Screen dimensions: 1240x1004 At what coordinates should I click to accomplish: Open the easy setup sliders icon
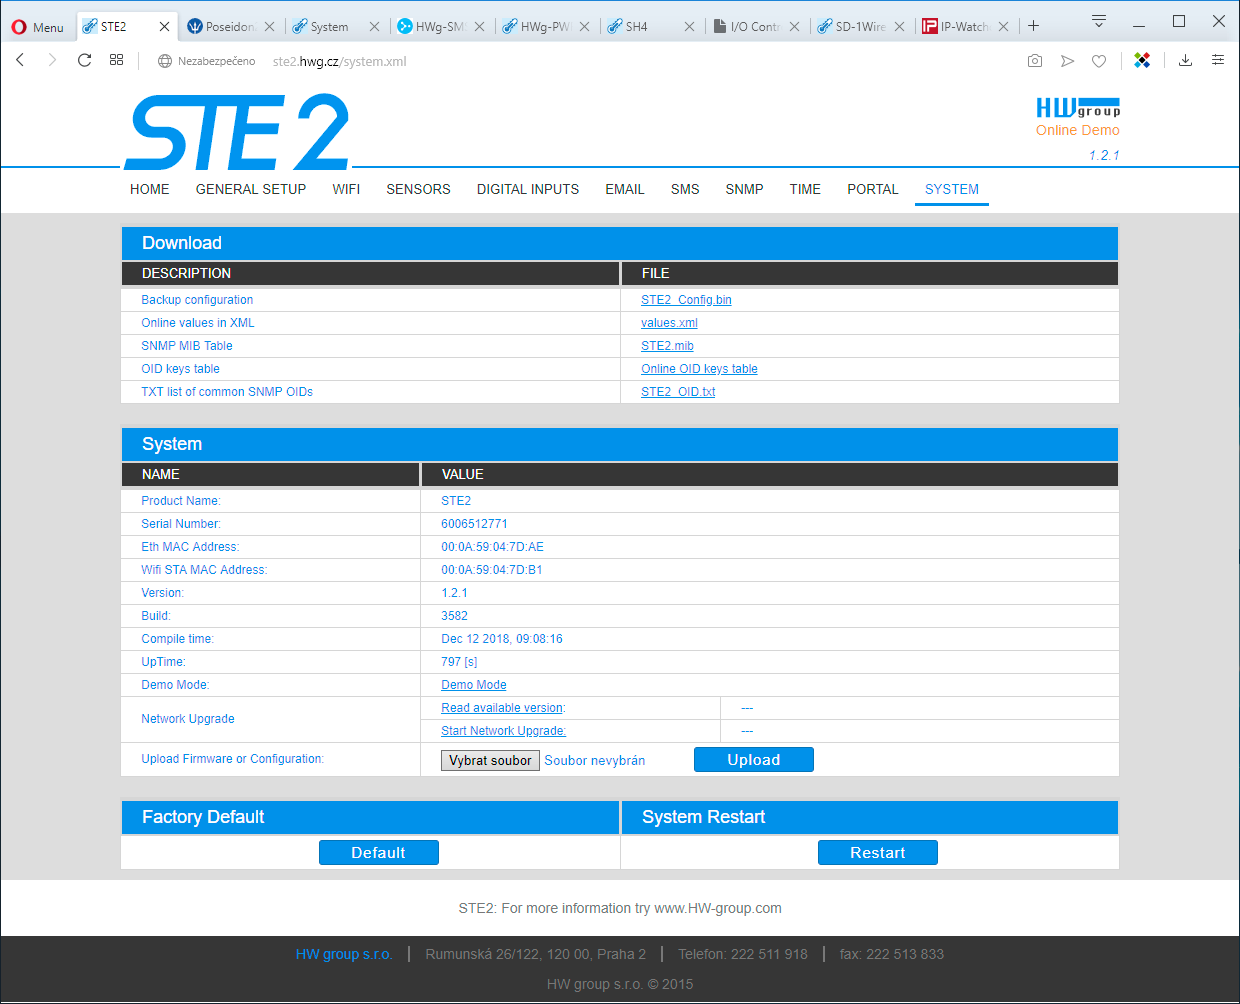(x=1217, y=61)
